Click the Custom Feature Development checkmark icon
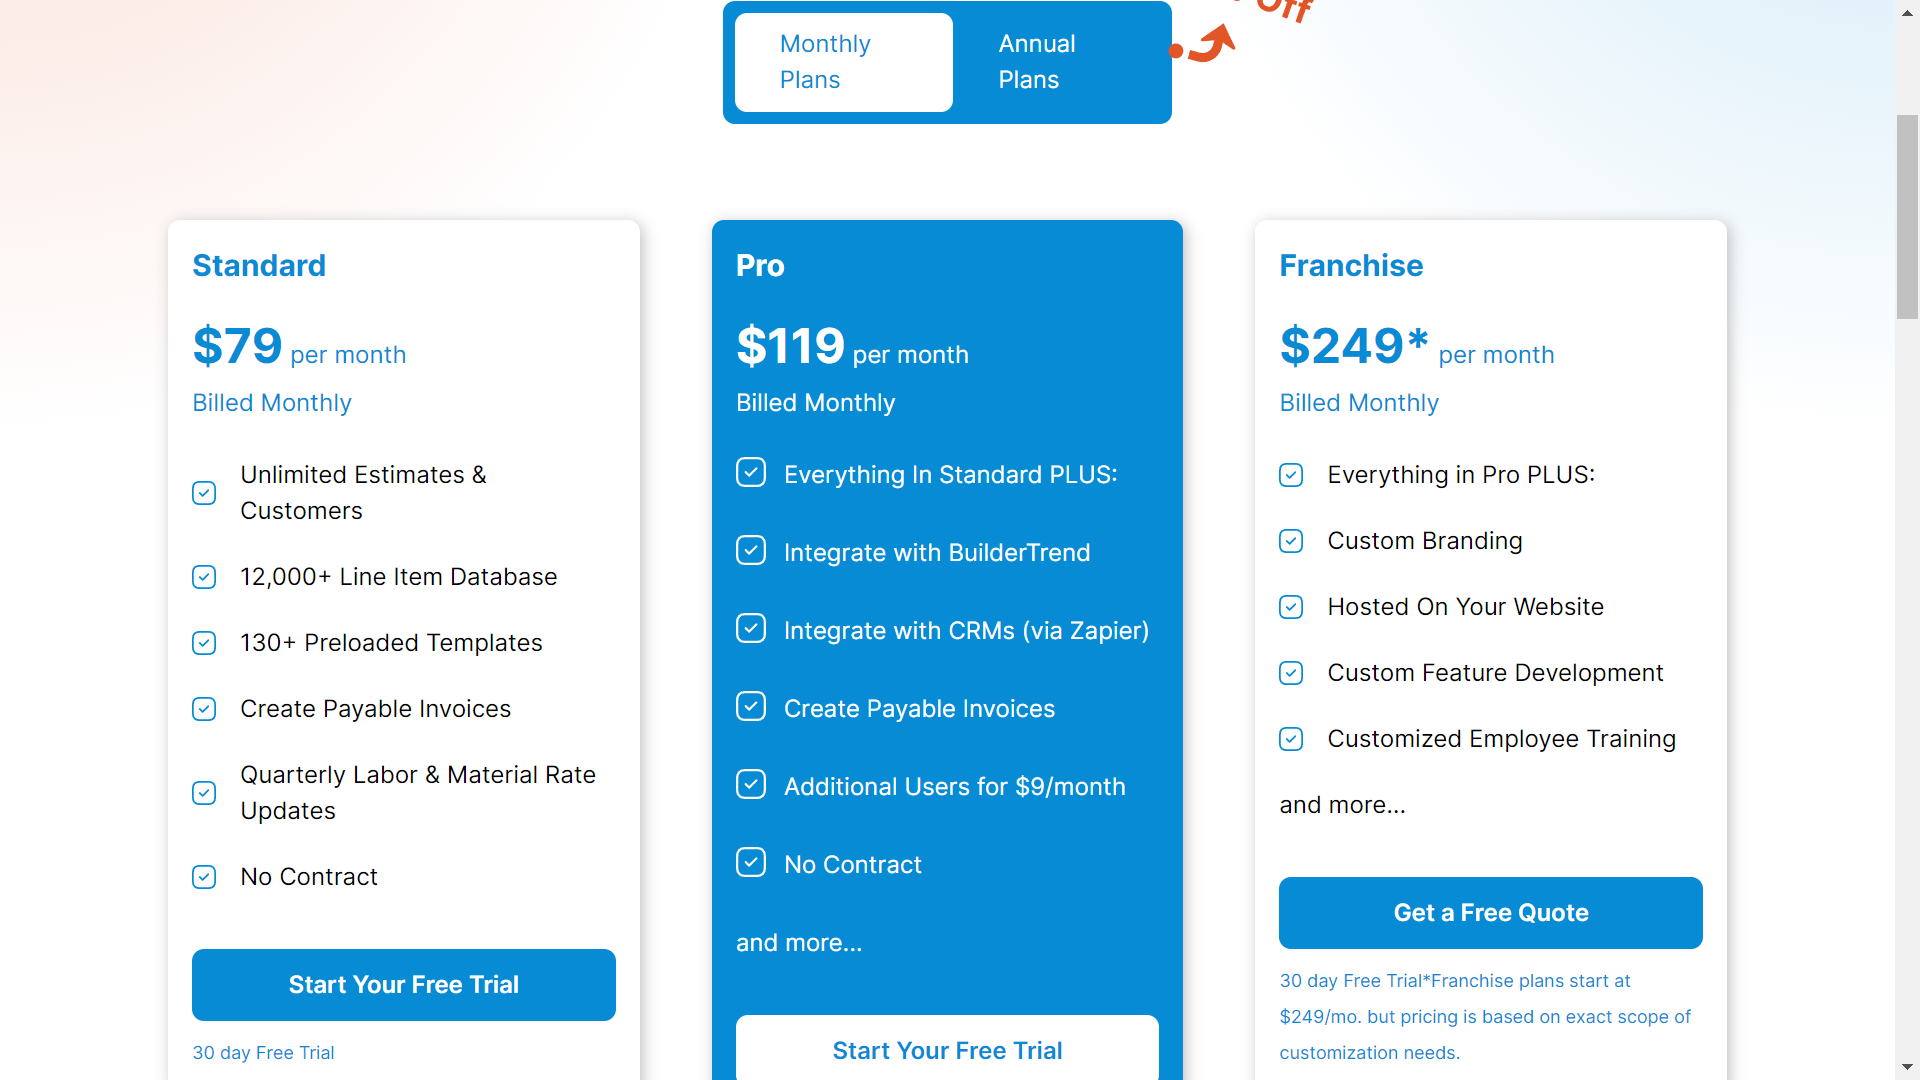This screenshot has height=1080, width=1920. pyautogui.click(x=1291, y=673)
